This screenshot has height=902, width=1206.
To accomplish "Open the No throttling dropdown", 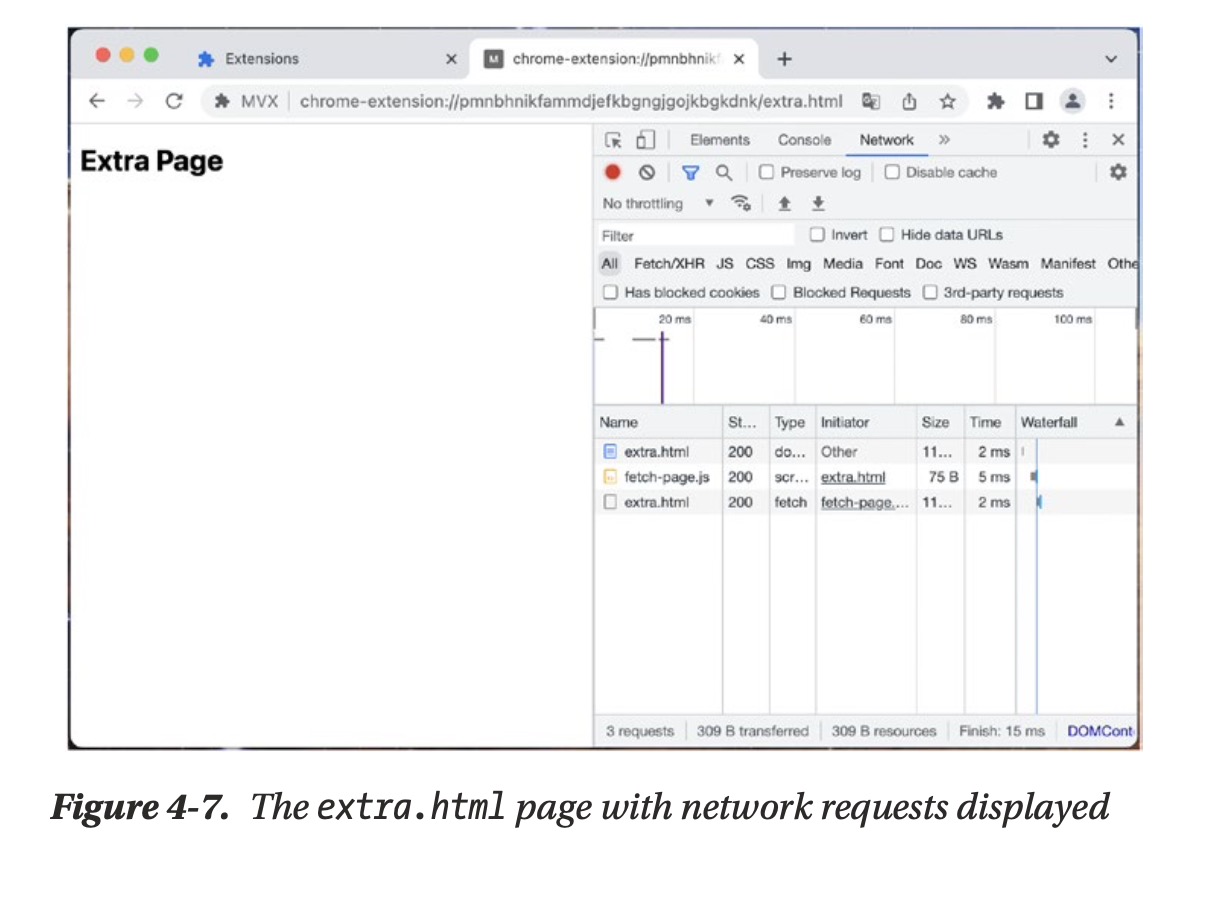I will tap(658, 204).
